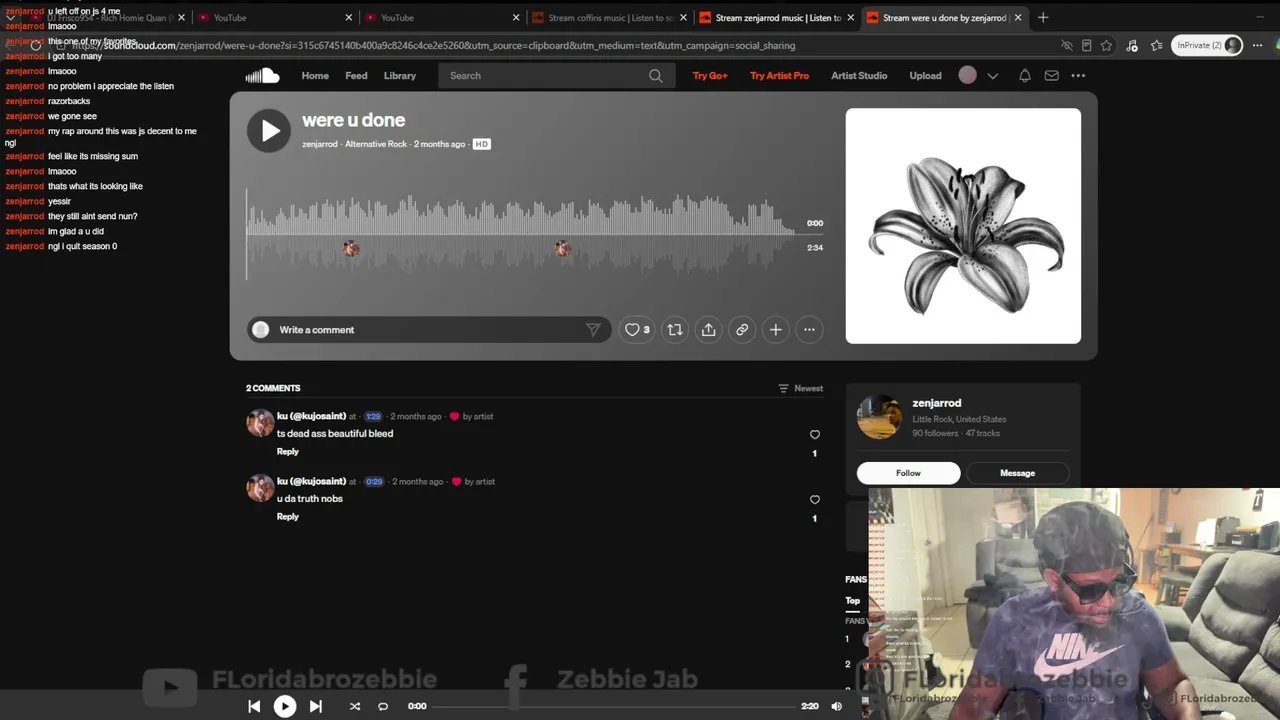
Task: Mute the volume in player bar
Action: coord(837,706)
